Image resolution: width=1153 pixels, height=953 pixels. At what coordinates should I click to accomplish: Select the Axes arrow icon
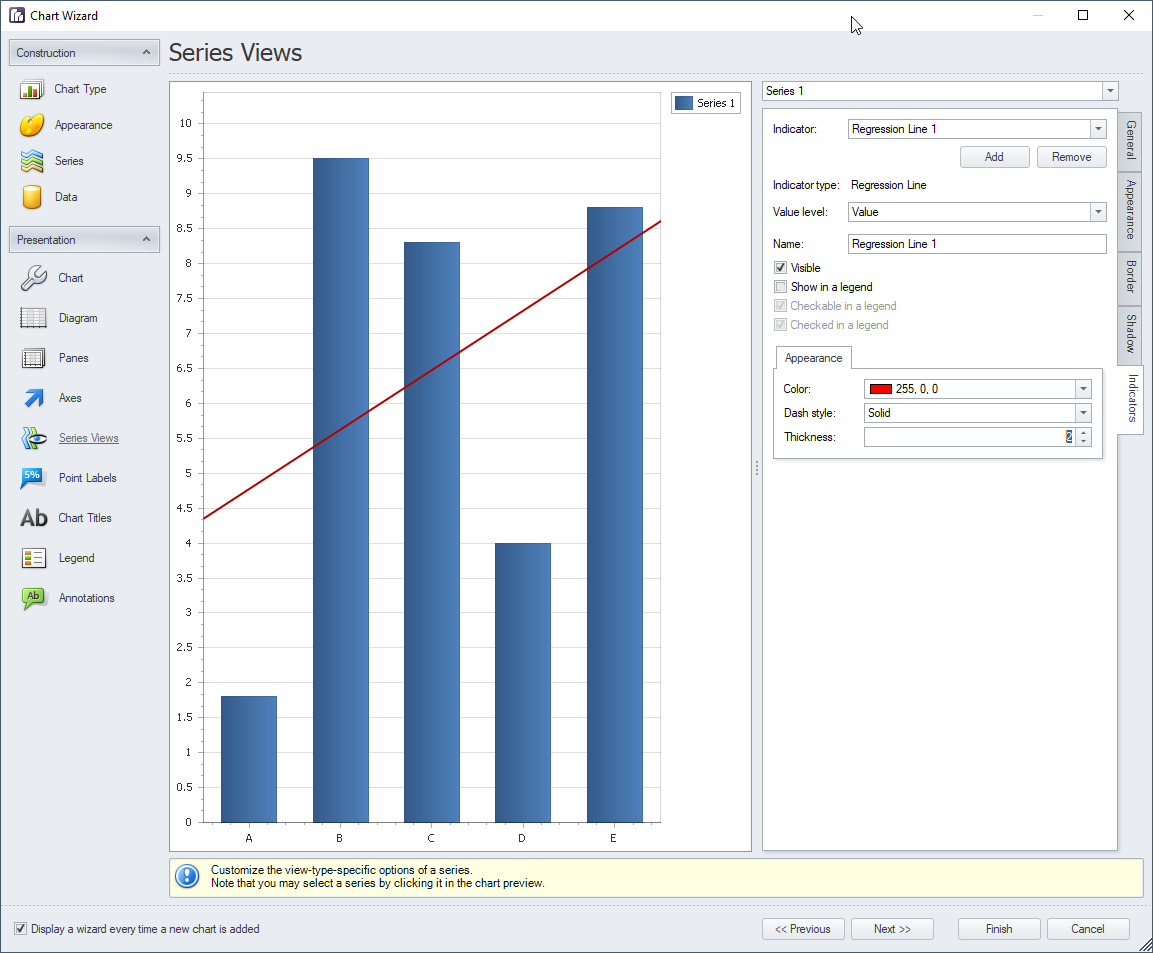point(32,397)
